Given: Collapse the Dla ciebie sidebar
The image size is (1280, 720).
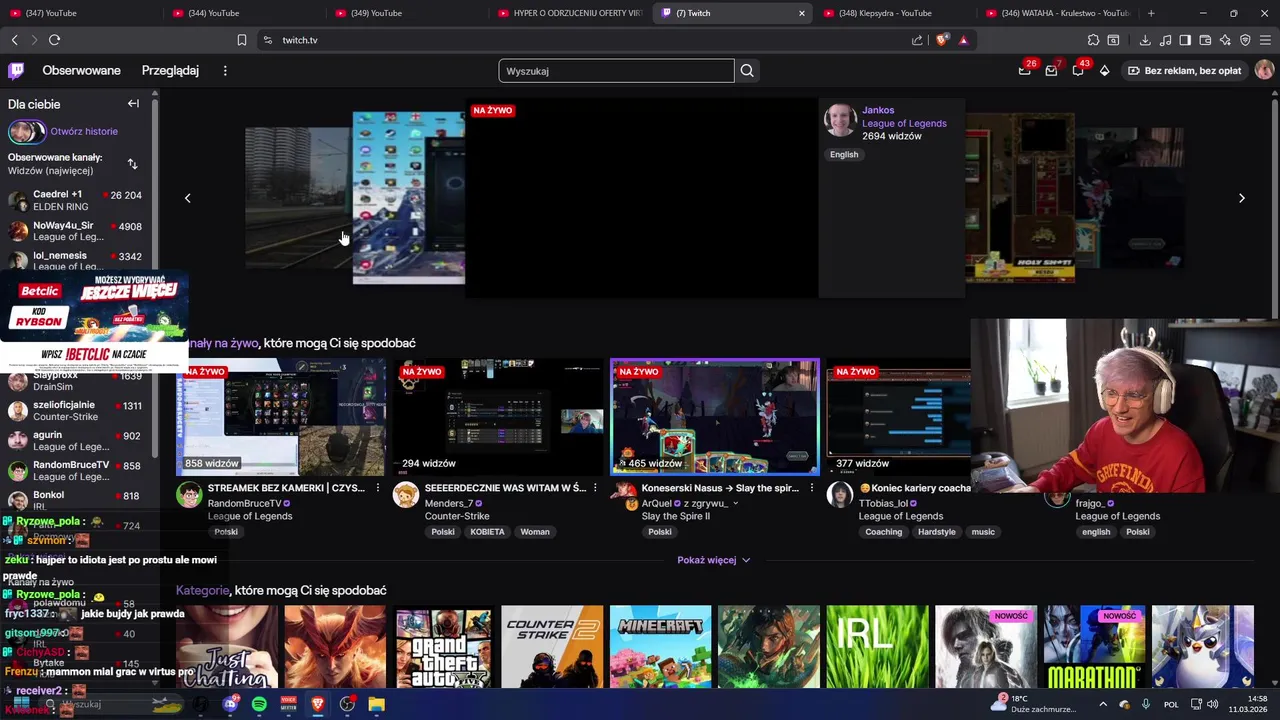Looking at the screenshot, I should [x=133, y=104].
